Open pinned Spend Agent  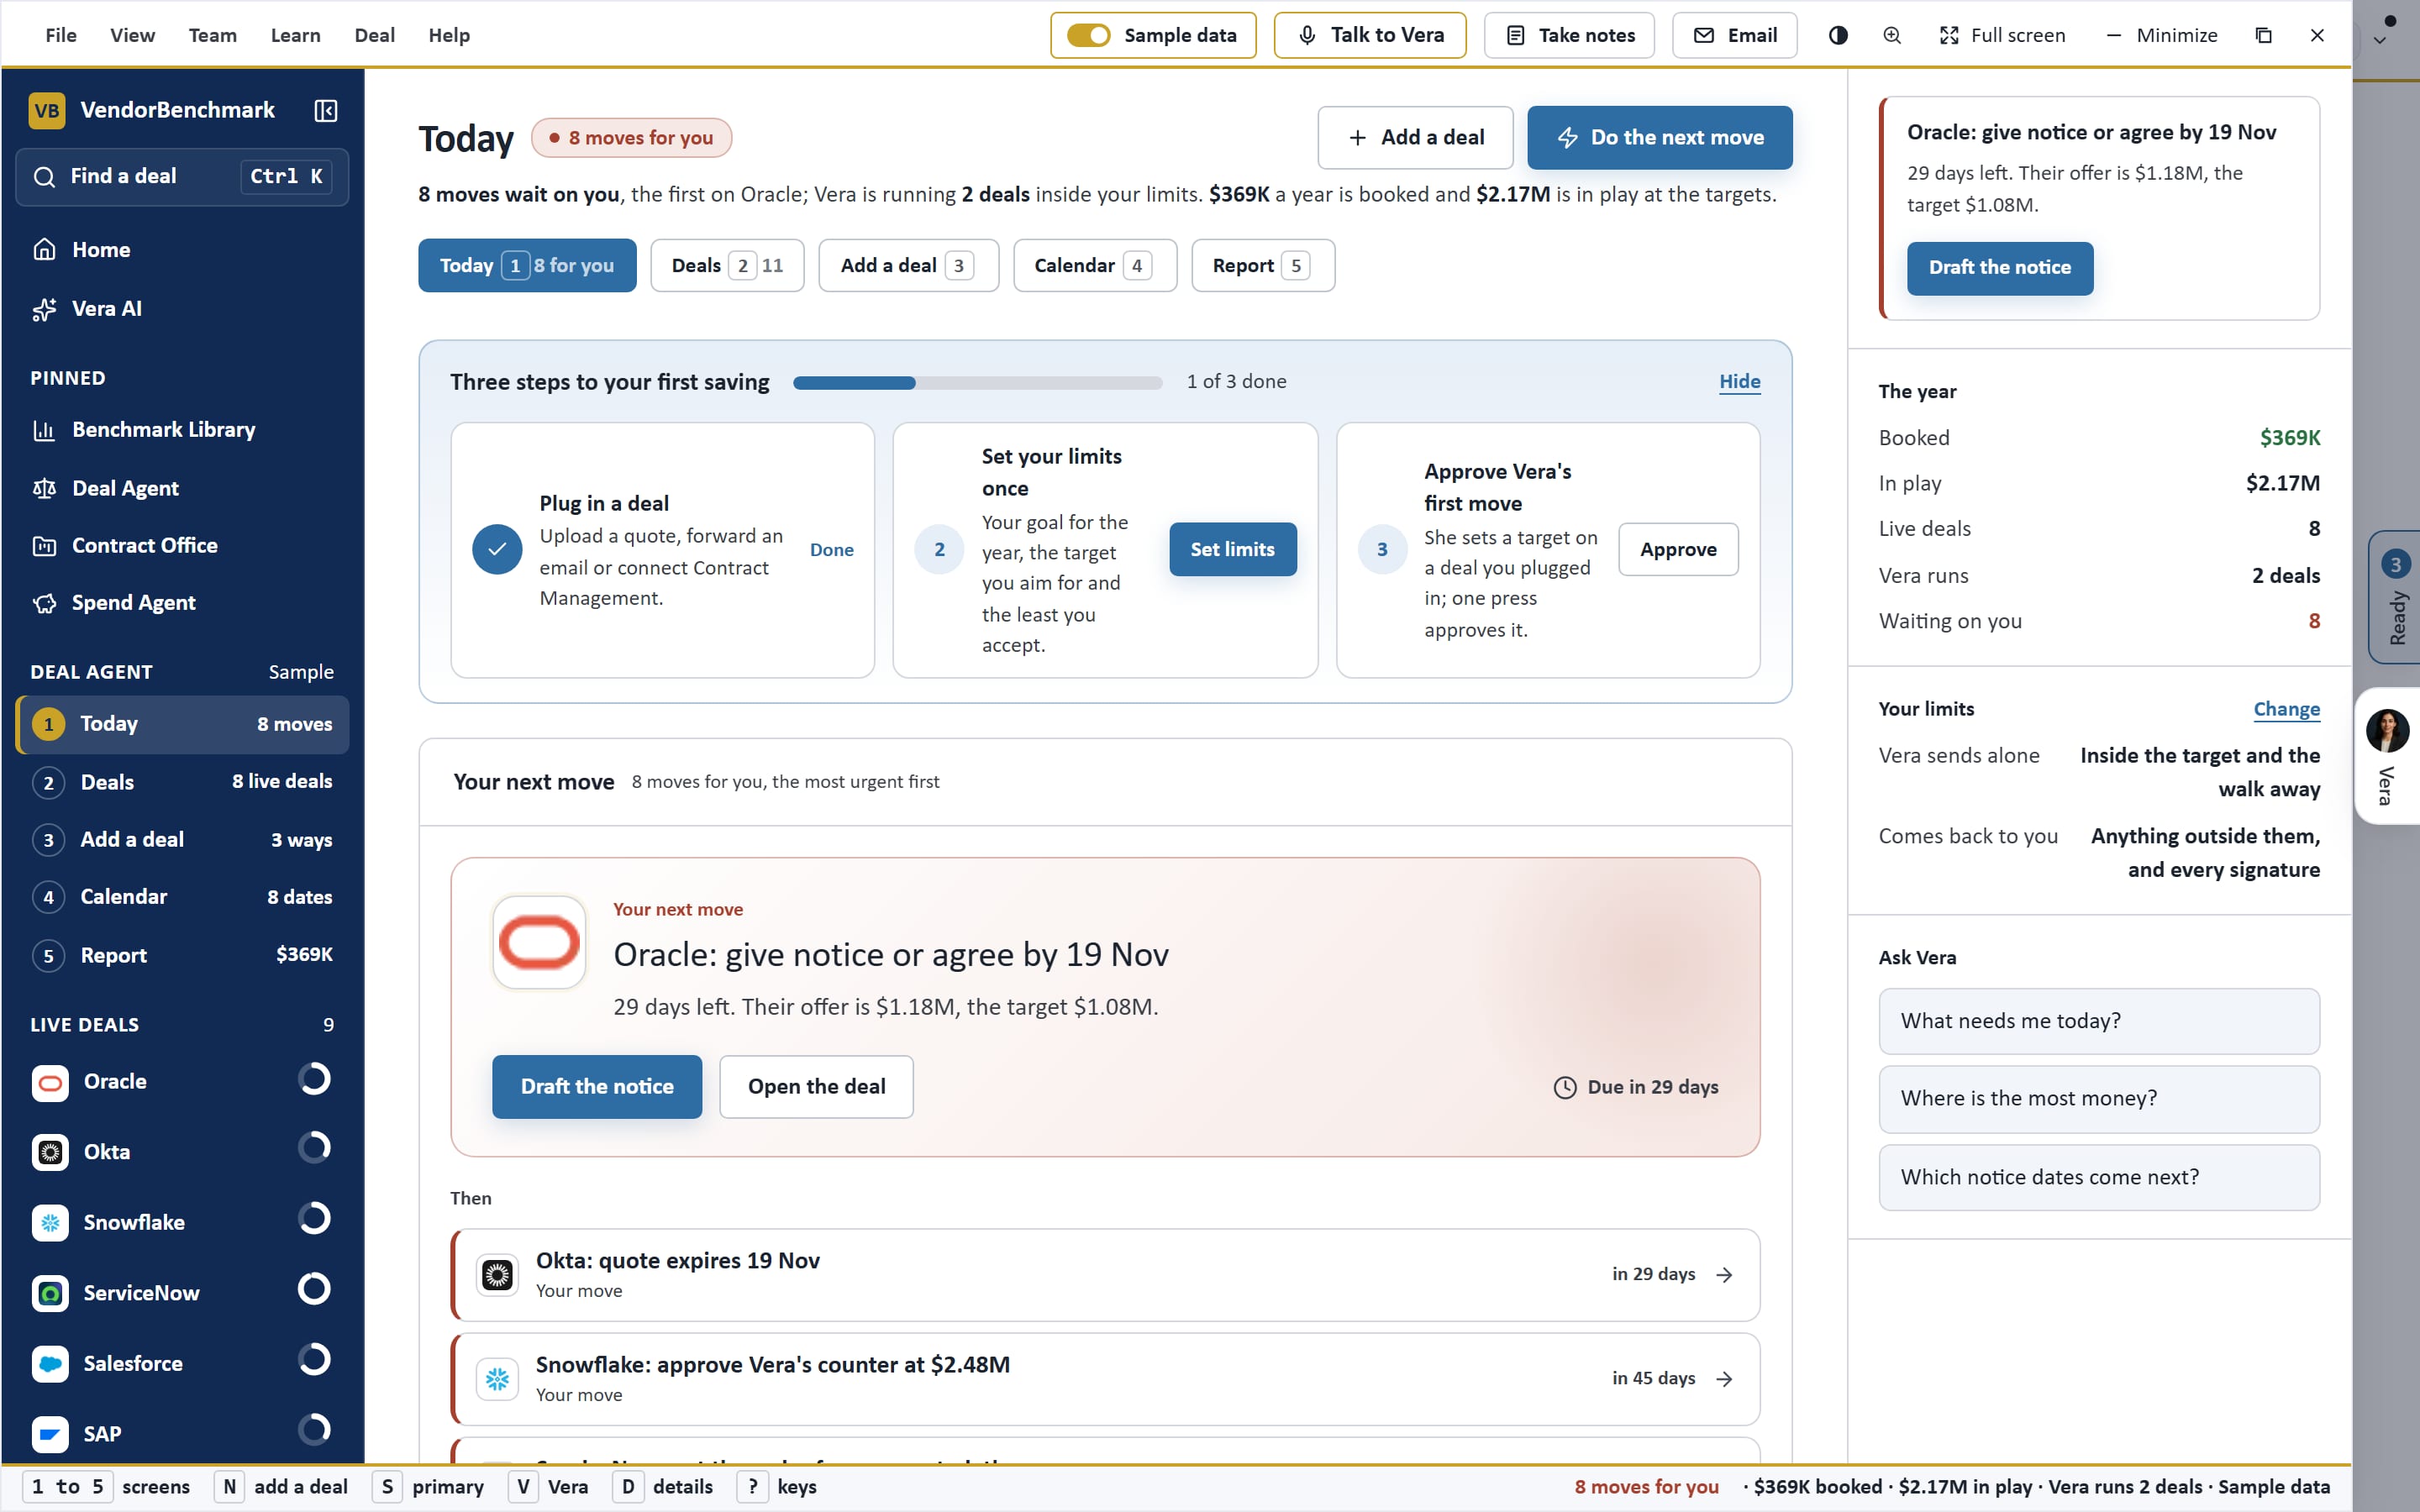coord(182,602)
